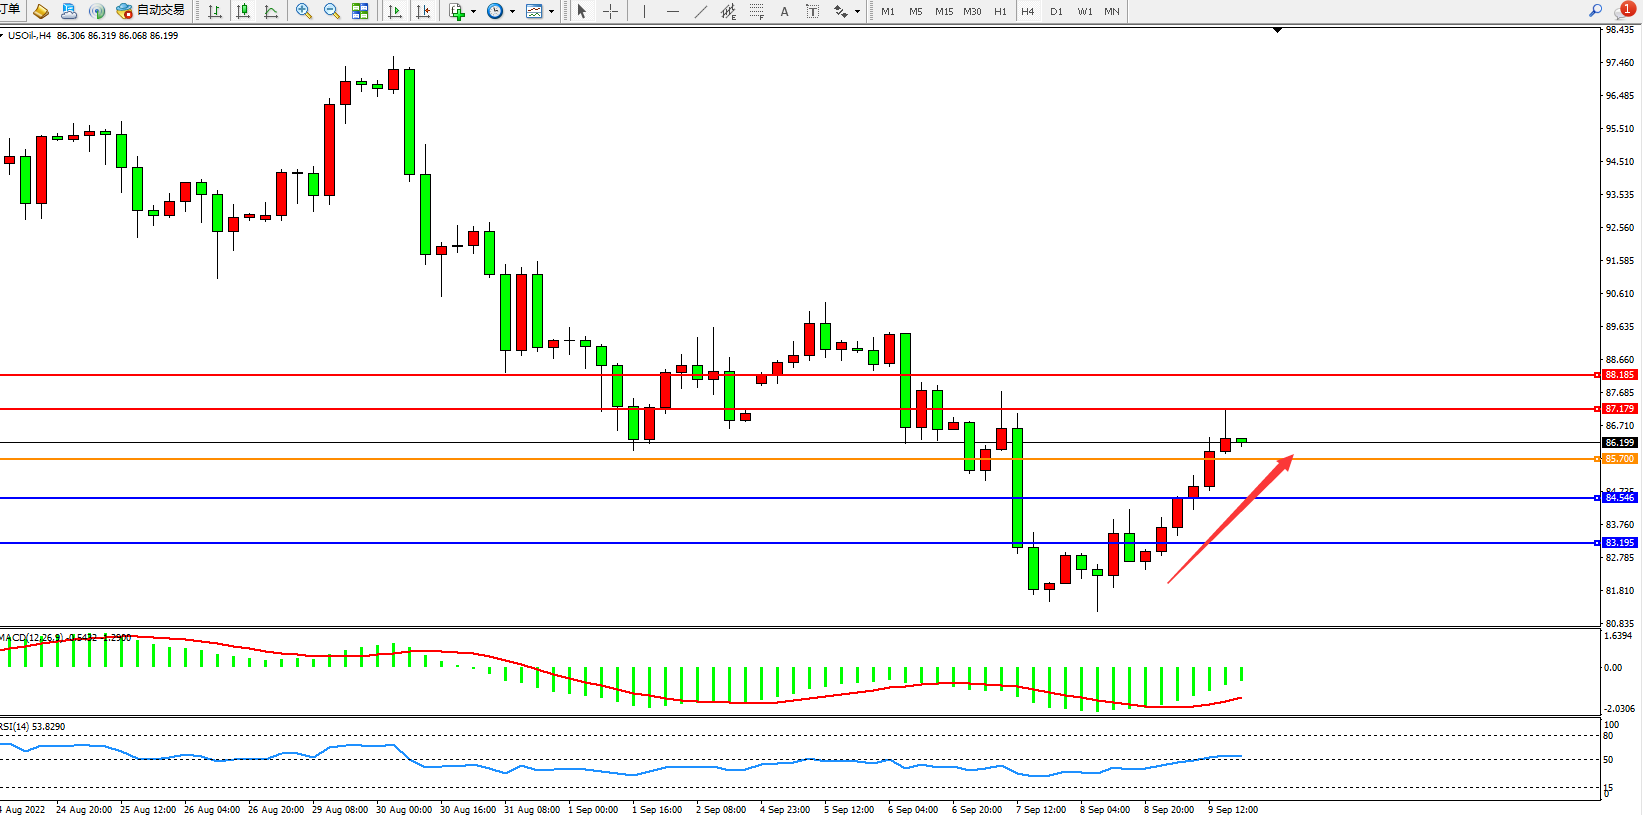Select the Text label tool
The width and height of the screenshot is (1643, 815).
click(784, 11)
